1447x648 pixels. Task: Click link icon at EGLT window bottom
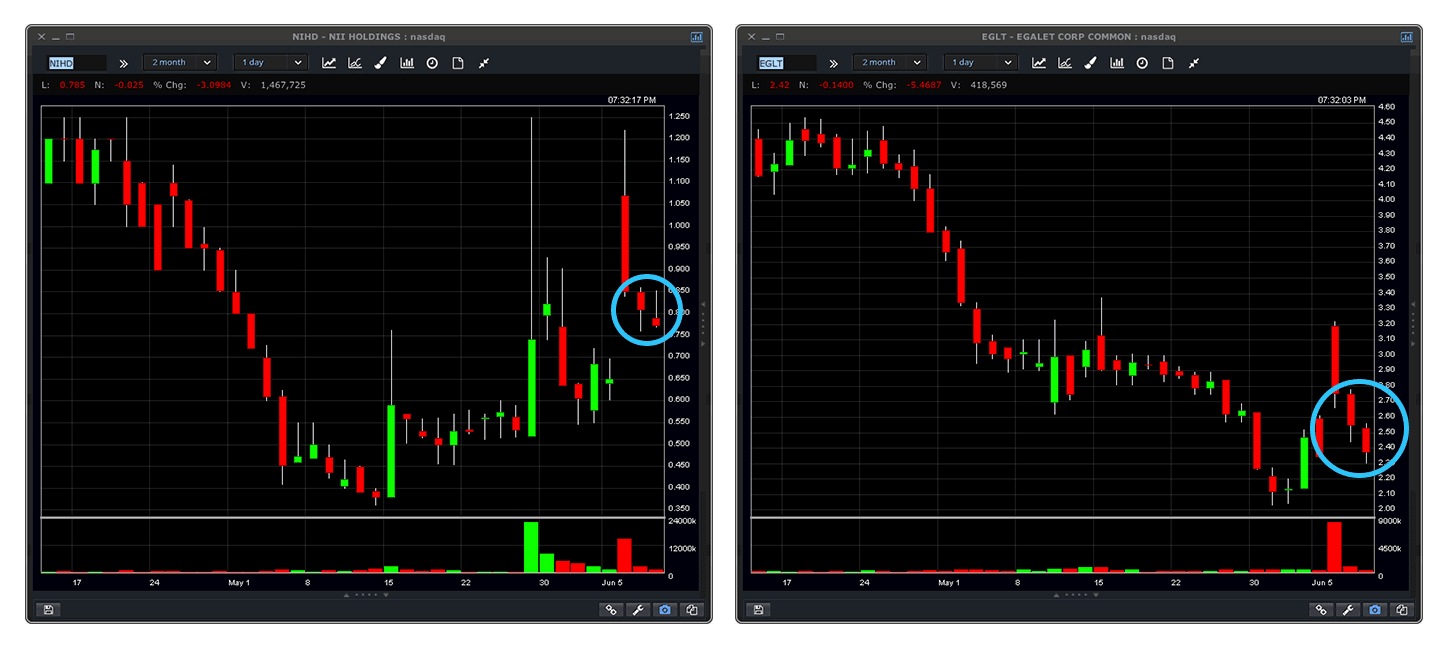point(1321,609)
